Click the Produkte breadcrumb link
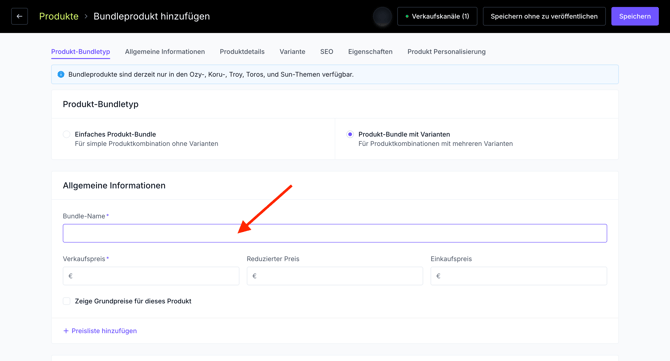Viewport: 670px width, 361px height. coord(59,16)
